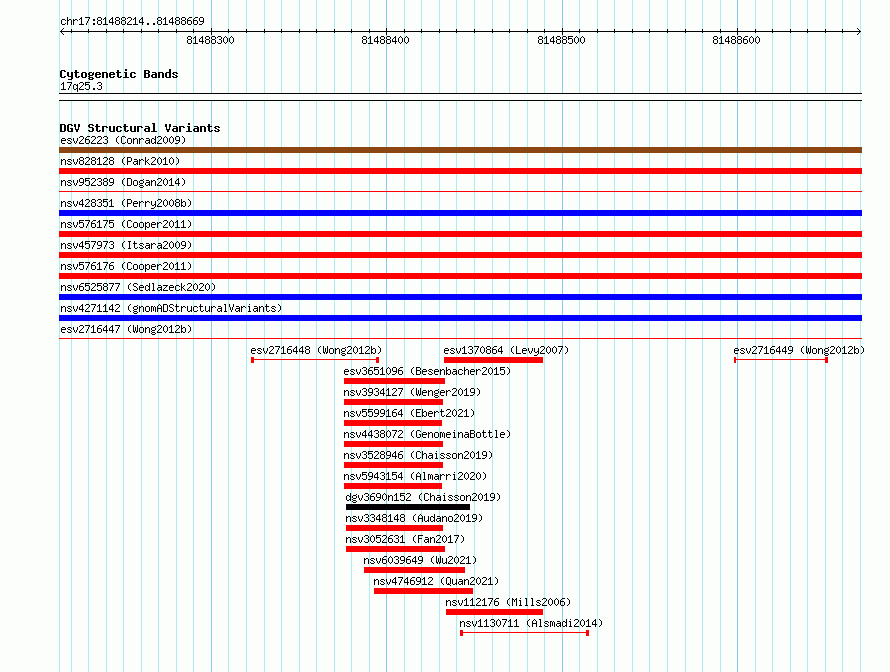This screenshot has height=672, width=890.
Task: Open nsv457973 (Itsara2009) label
Action: 126,245
